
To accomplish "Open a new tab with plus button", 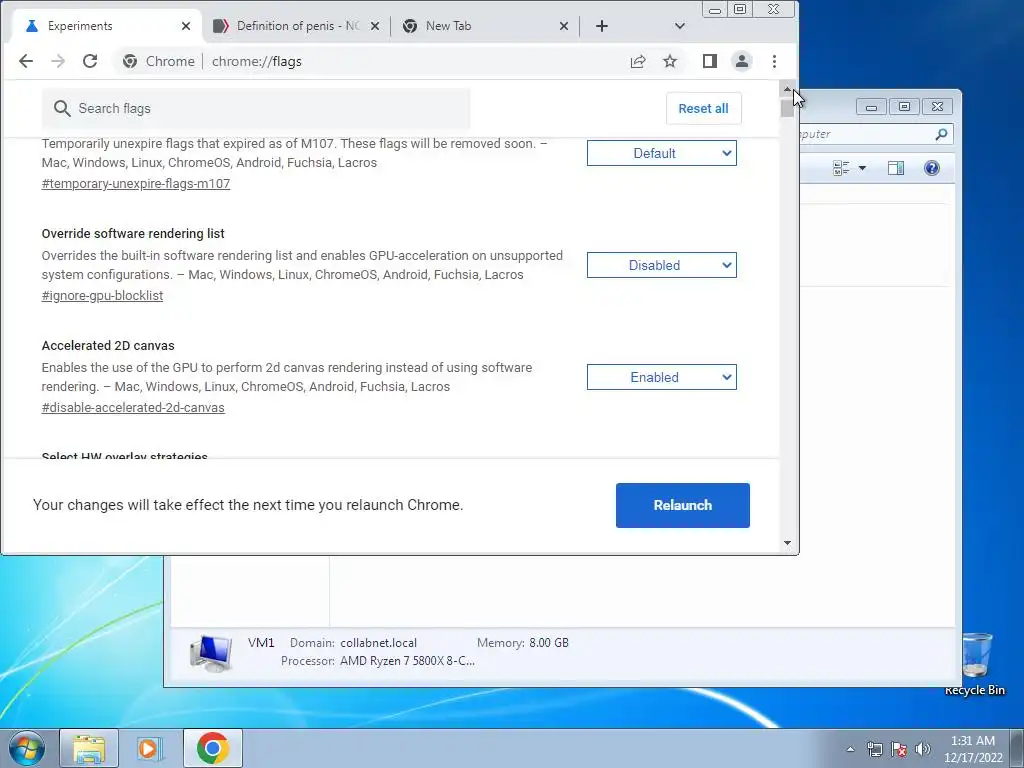I will tap(602, 26).
